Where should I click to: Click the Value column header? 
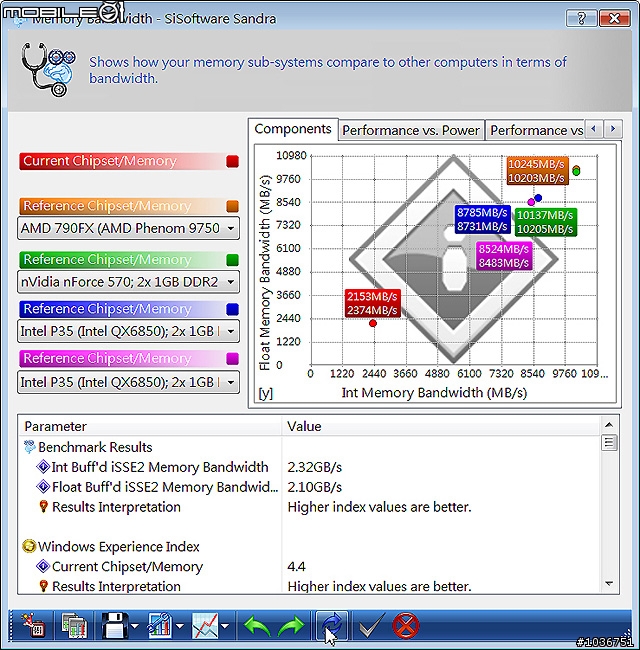[441, 426]
